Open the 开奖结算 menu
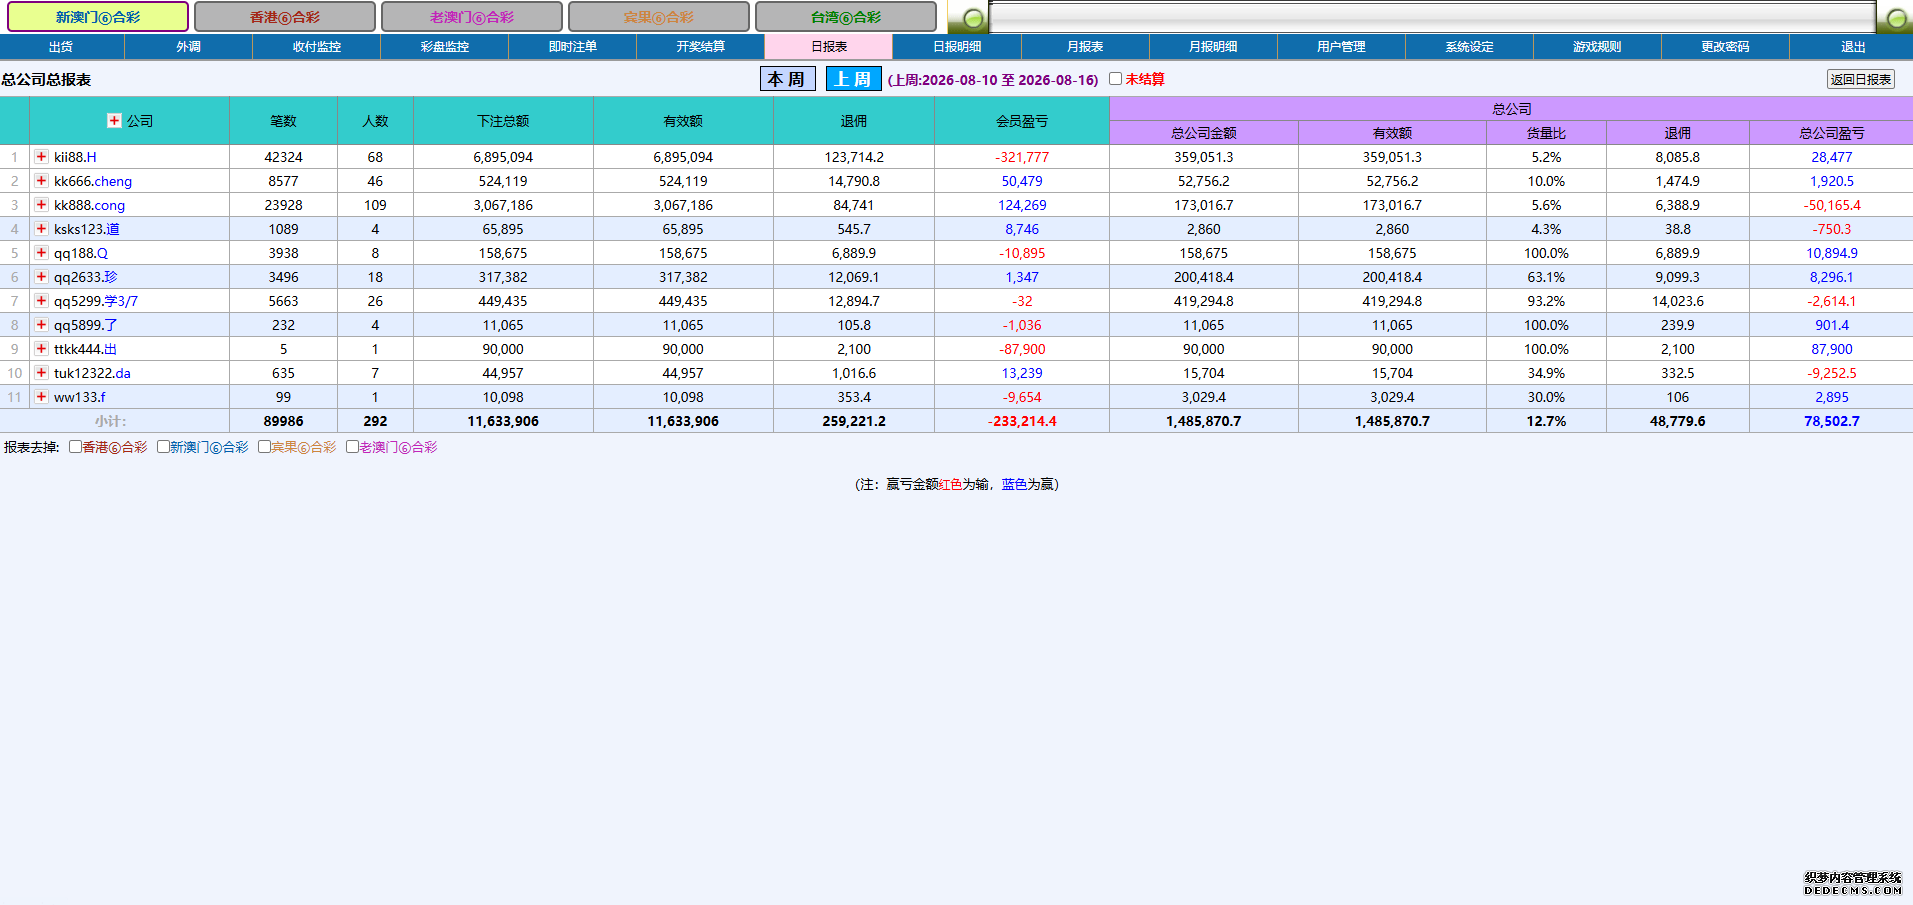 pyautogui.click(x=701, y=47)
